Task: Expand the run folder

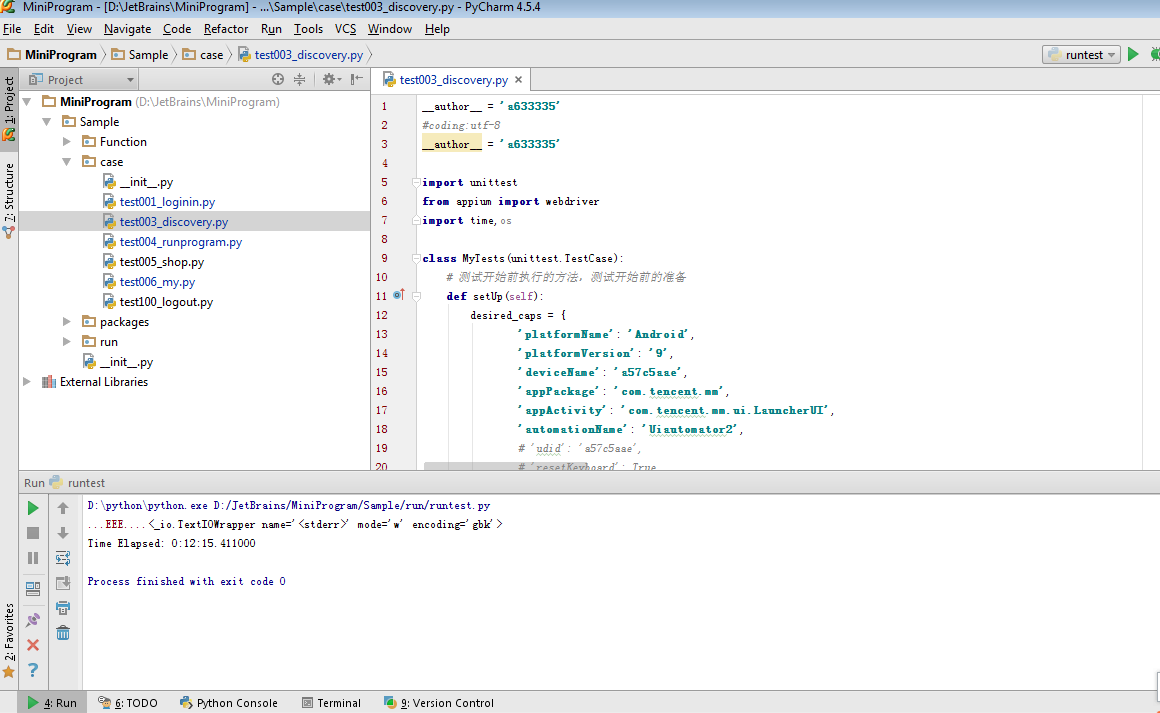Action: point(67,342)
